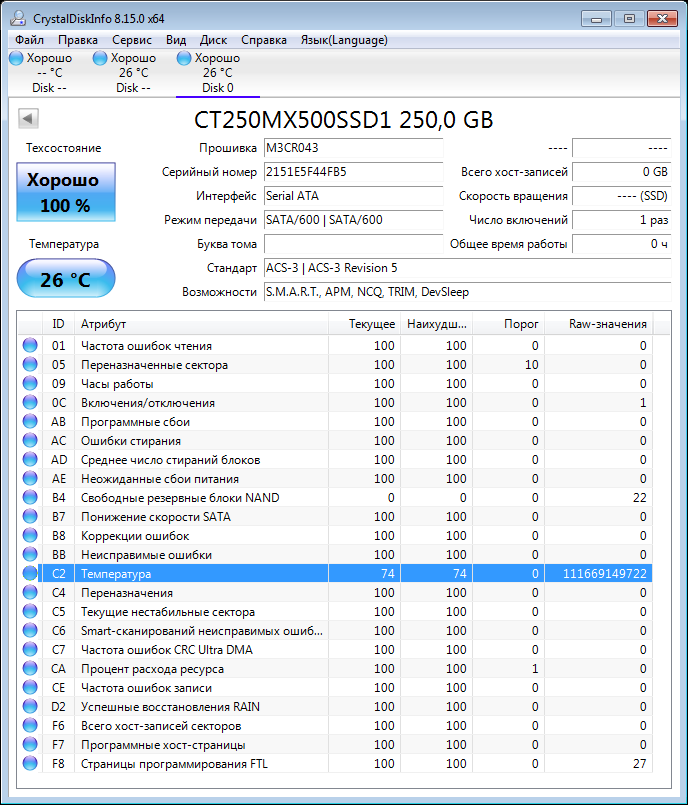Click the Всего хост-записей value 0 GB

(x=621, y=172)
